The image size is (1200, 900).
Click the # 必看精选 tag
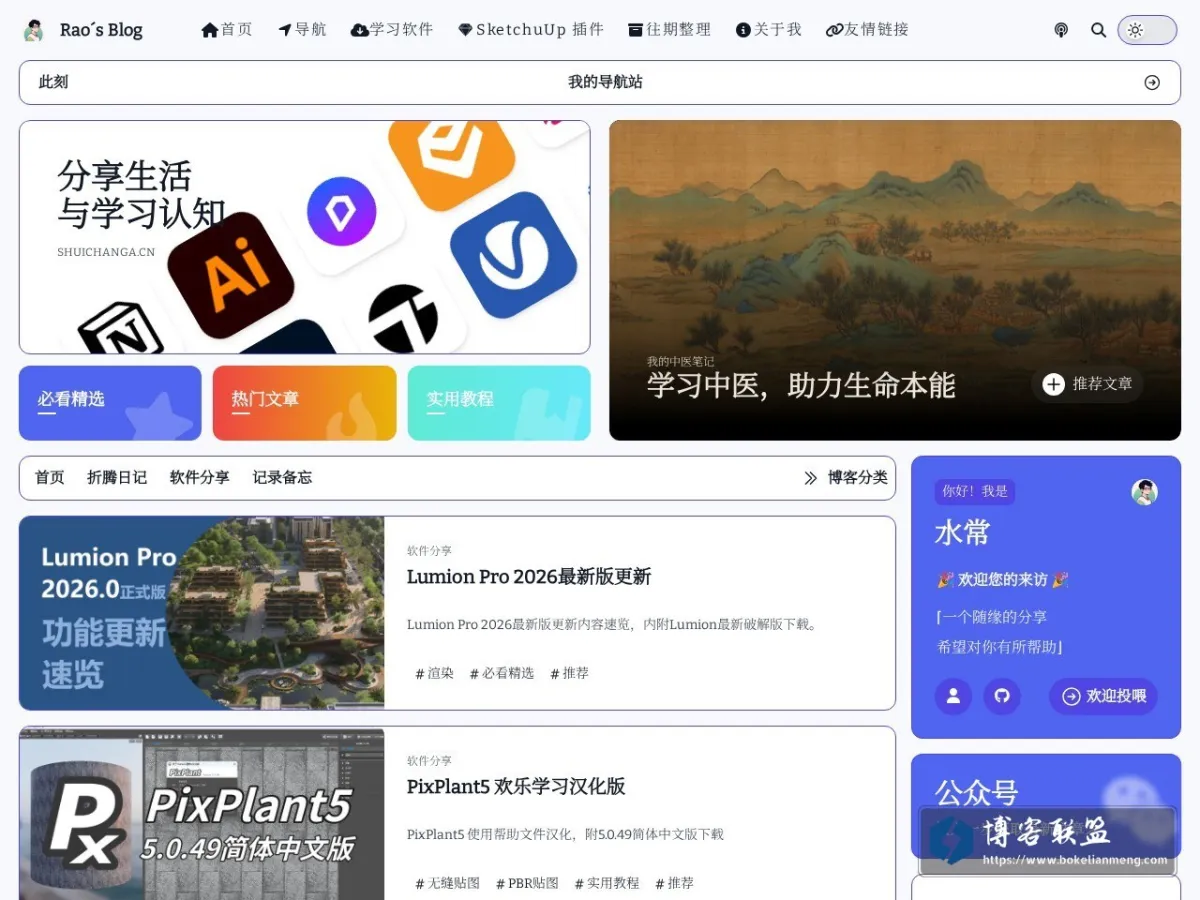coord(502,674)
